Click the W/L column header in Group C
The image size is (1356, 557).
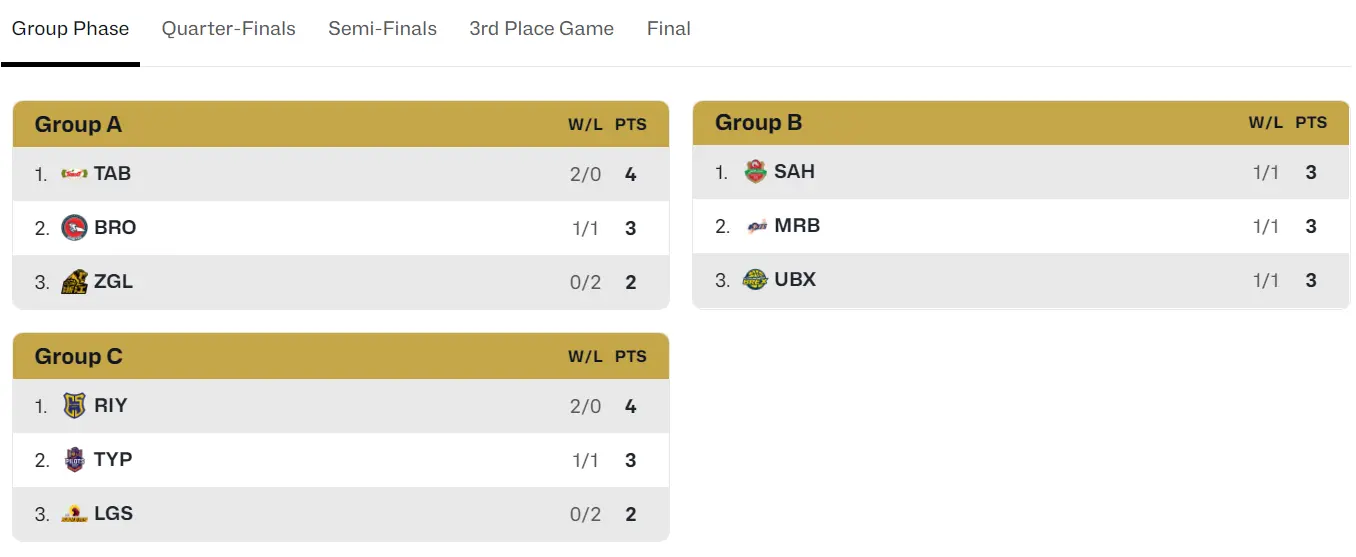pos(586,357)
